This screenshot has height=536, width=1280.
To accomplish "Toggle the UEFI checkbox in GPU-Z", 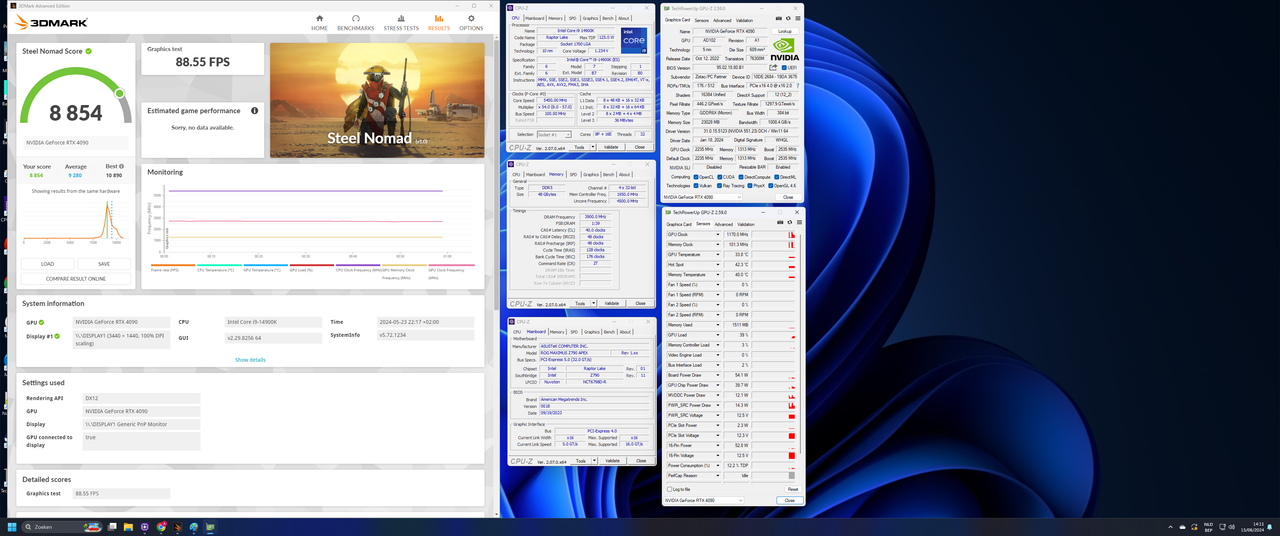I will 784,67.
